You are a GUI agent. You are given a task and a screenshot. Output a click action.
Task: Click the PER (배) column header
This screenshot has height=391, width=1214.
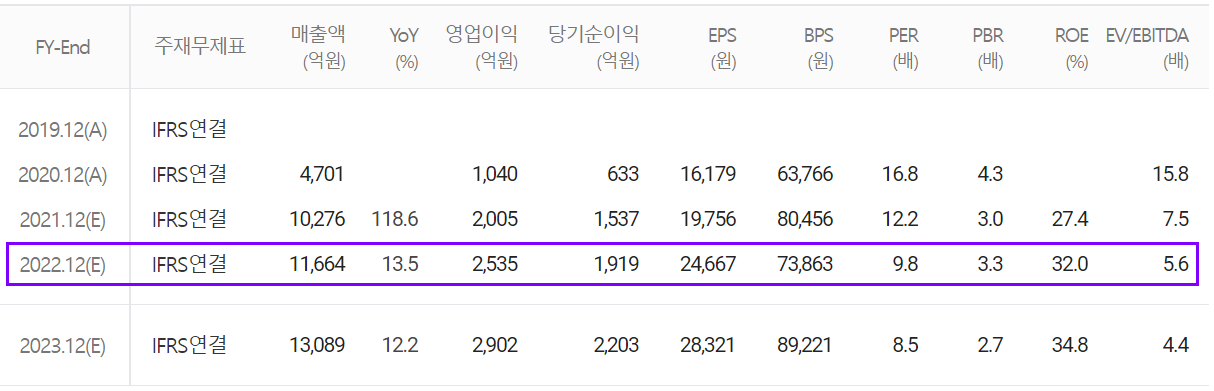coord(904,47)
